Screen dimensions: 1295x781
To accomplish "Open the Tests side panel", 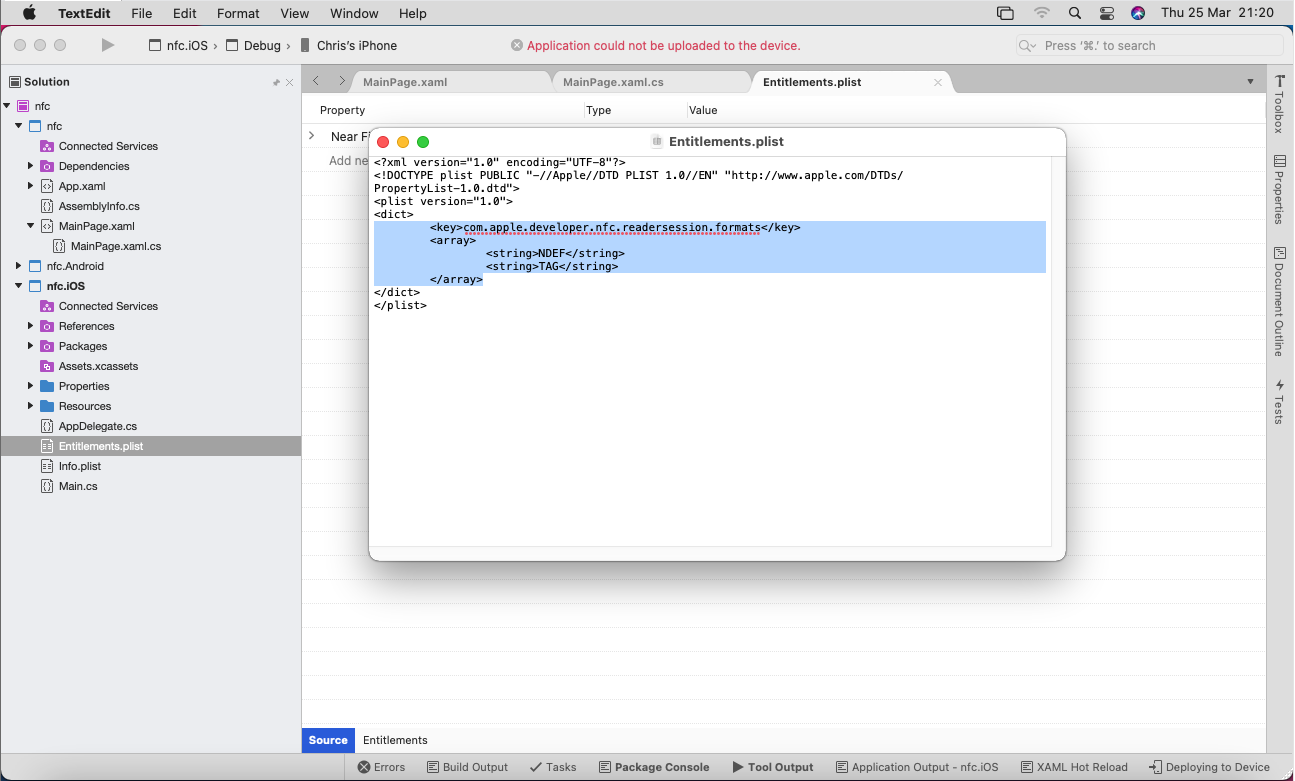I will (x=1279, y=401).
